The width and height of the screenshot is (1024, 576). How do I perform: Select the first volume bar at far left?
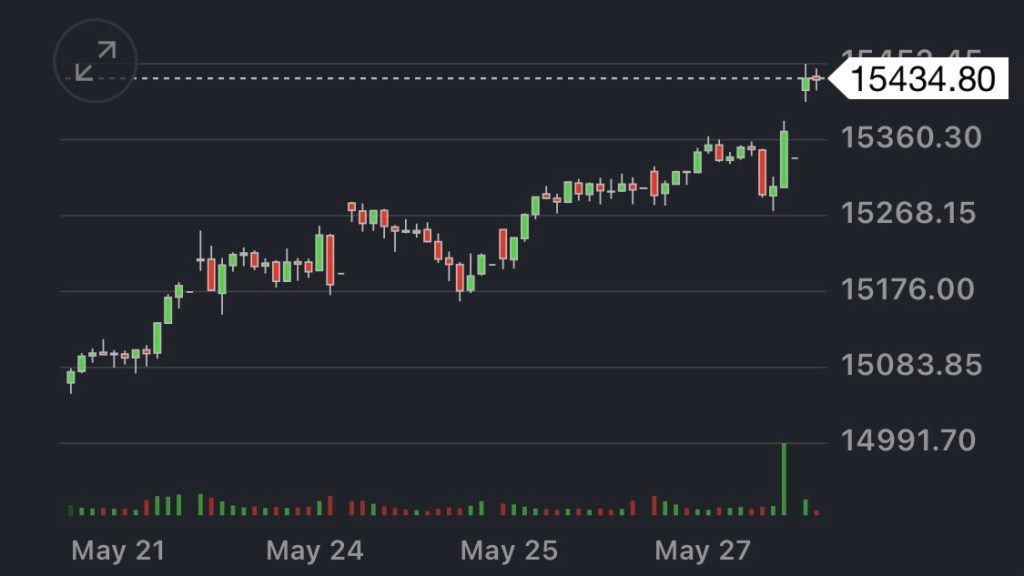71,510
